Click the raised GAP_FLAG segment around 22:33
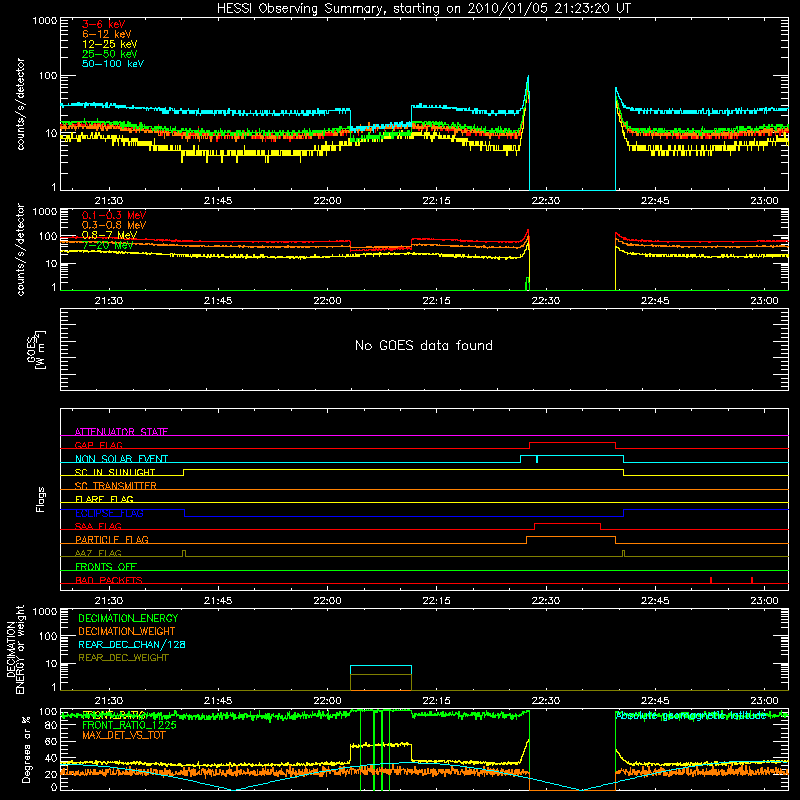Screen dimensions: 800x800 [572, 443]
